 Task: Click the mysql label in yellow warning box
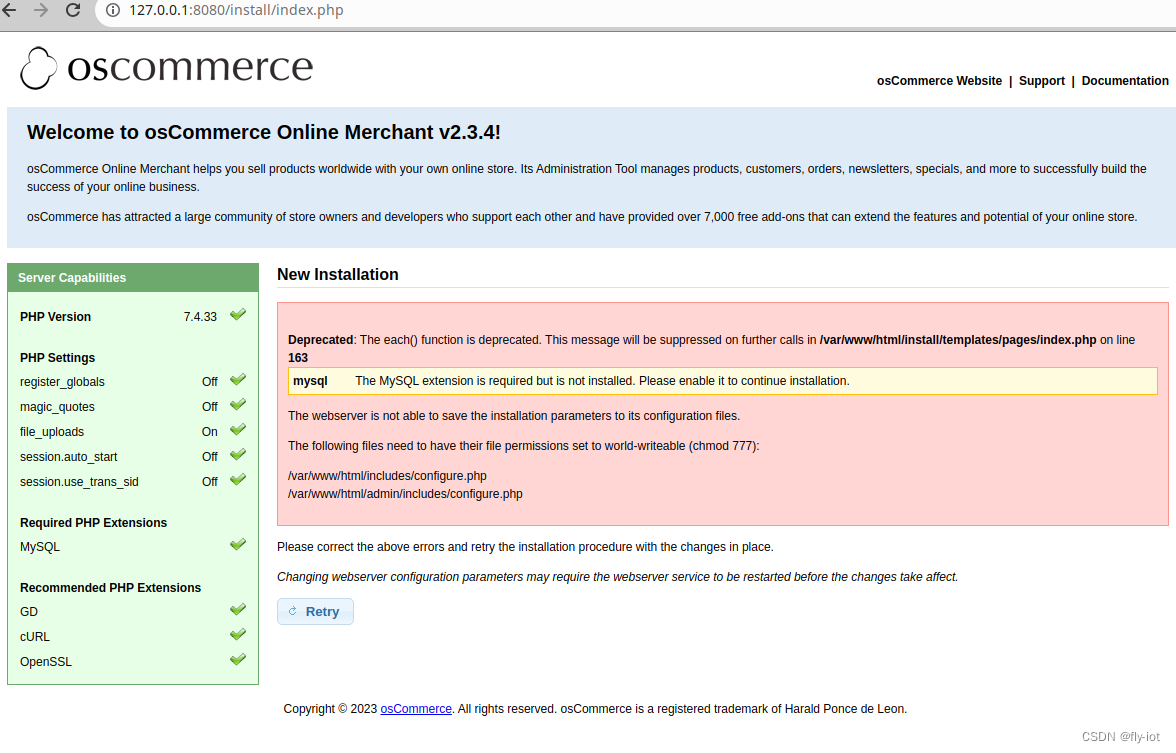[x=310, y=381]
